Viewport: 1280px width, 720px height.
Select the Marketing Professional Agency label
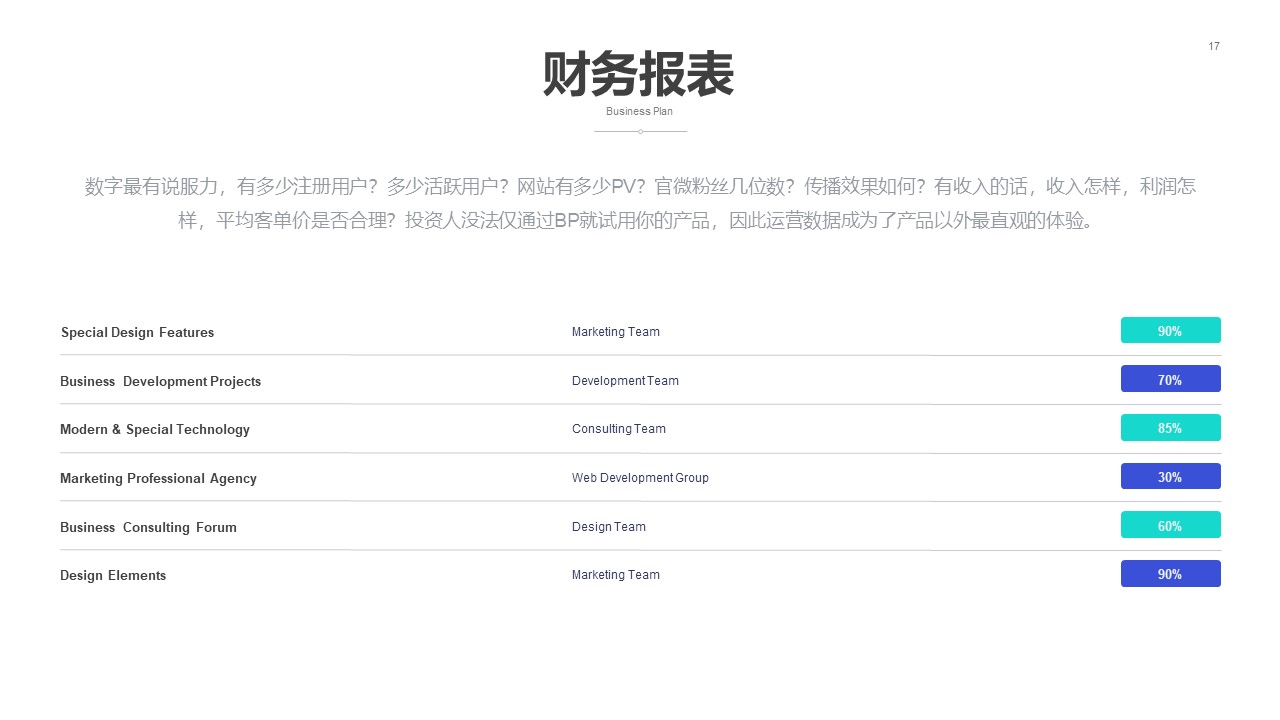pos(158,478)
